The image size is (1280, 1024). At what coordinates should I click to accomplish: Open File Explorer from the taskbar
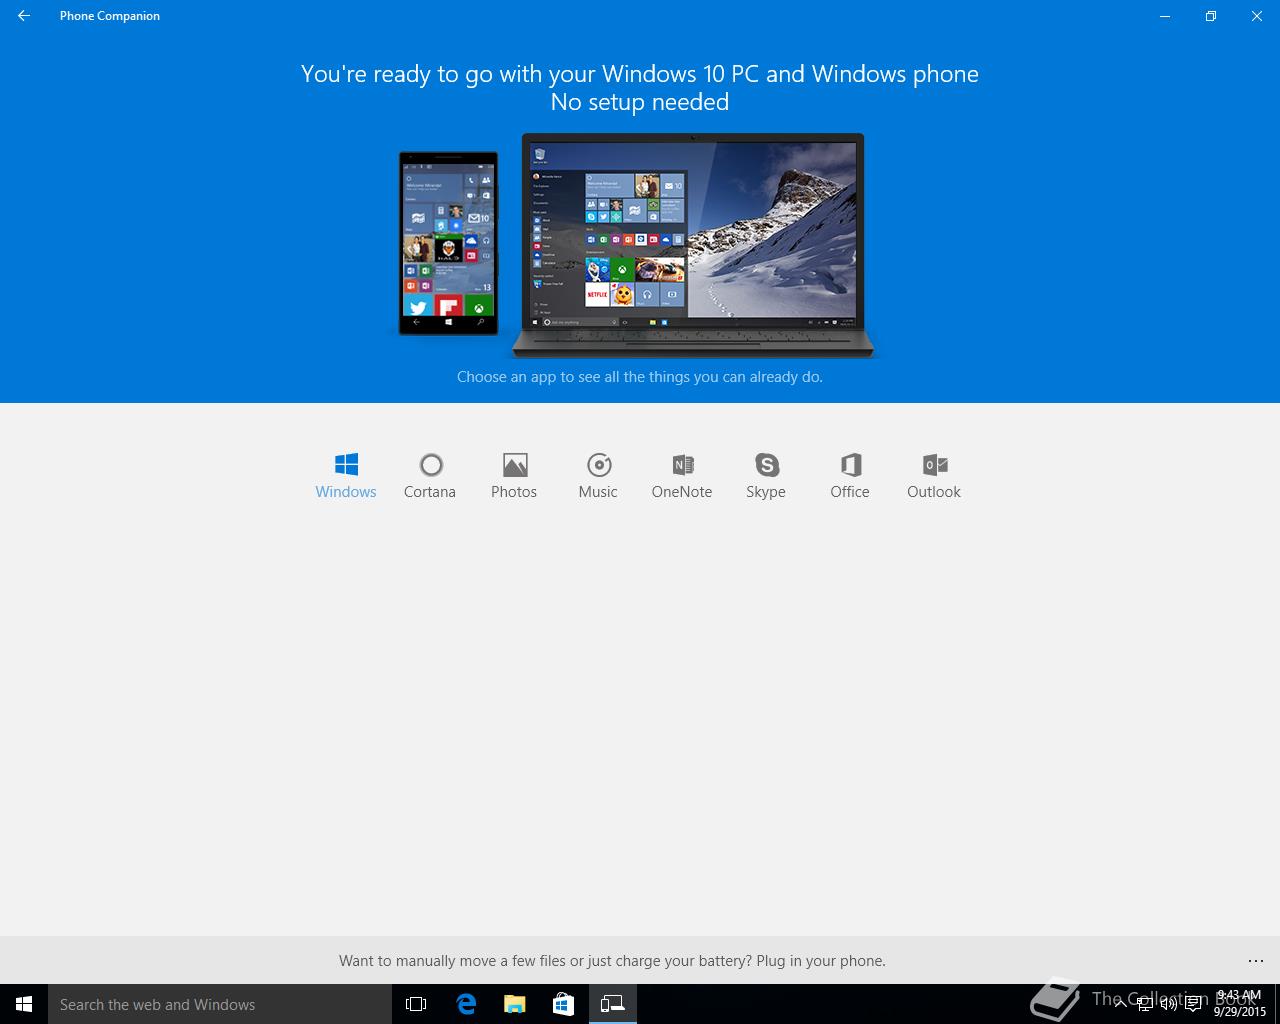(x=514, y=1004)
